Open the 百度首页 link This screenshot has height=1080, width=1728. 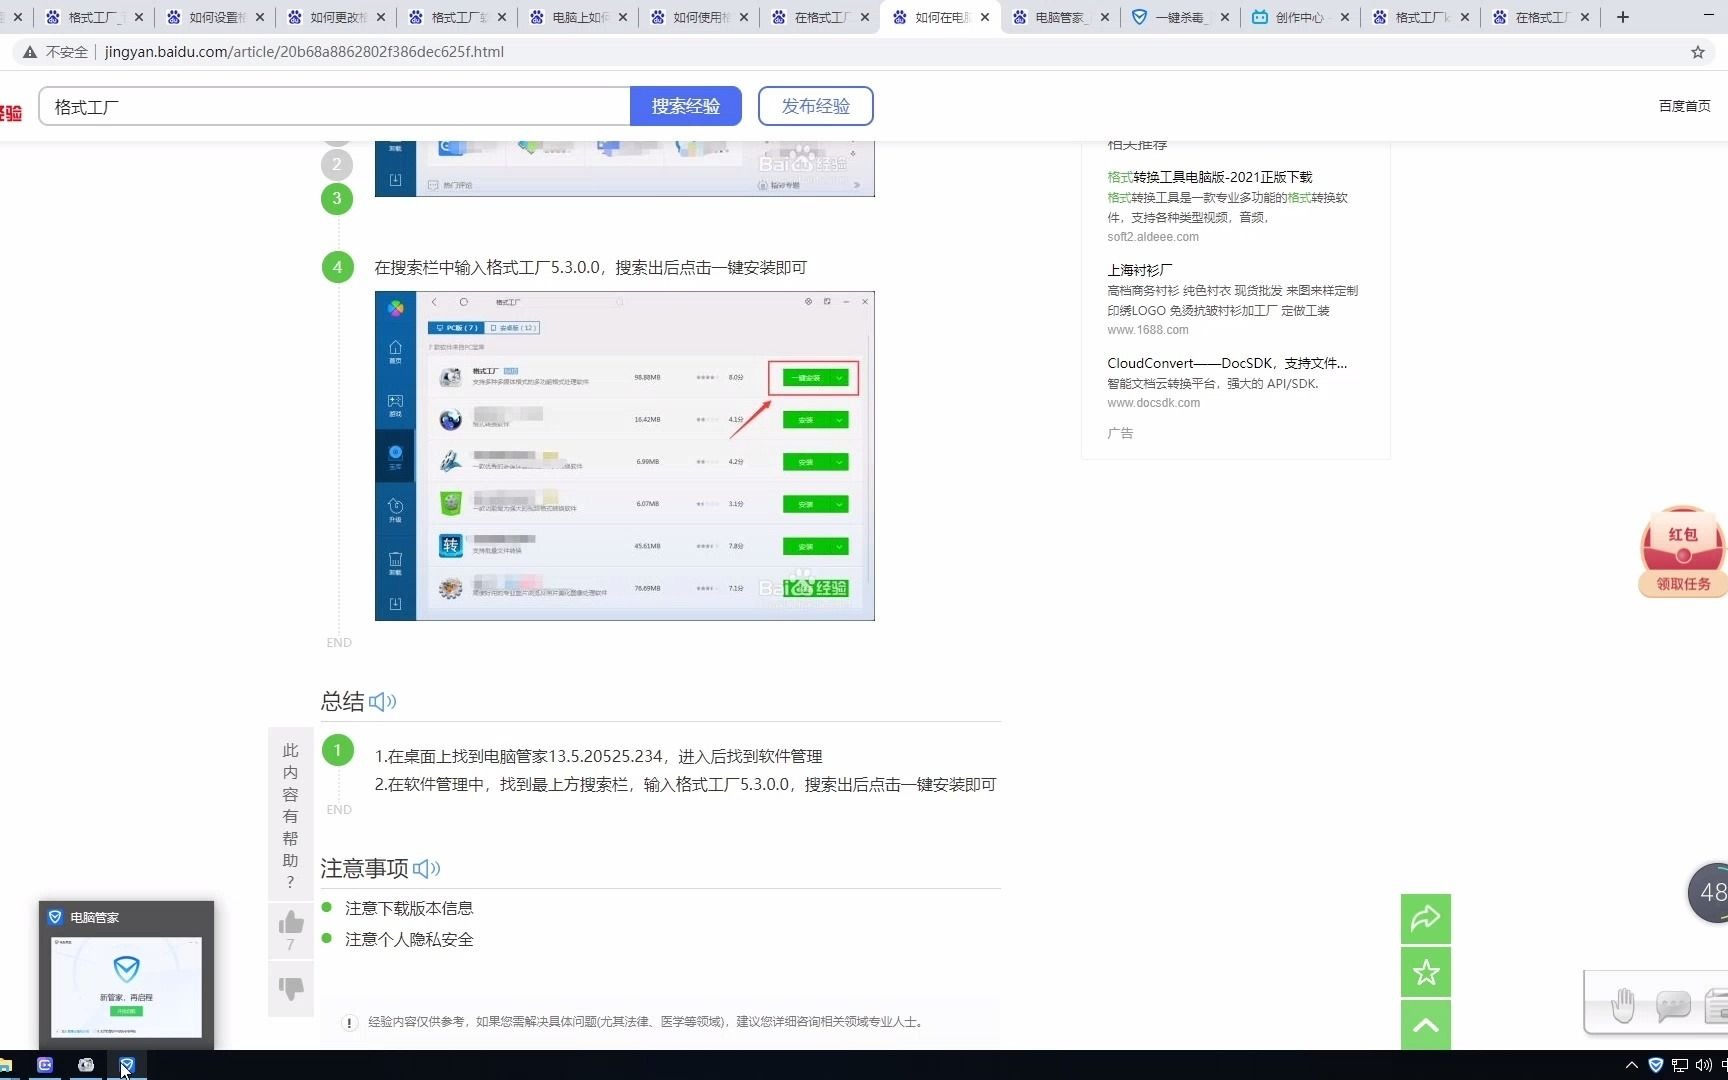[x=1685, y=106]
